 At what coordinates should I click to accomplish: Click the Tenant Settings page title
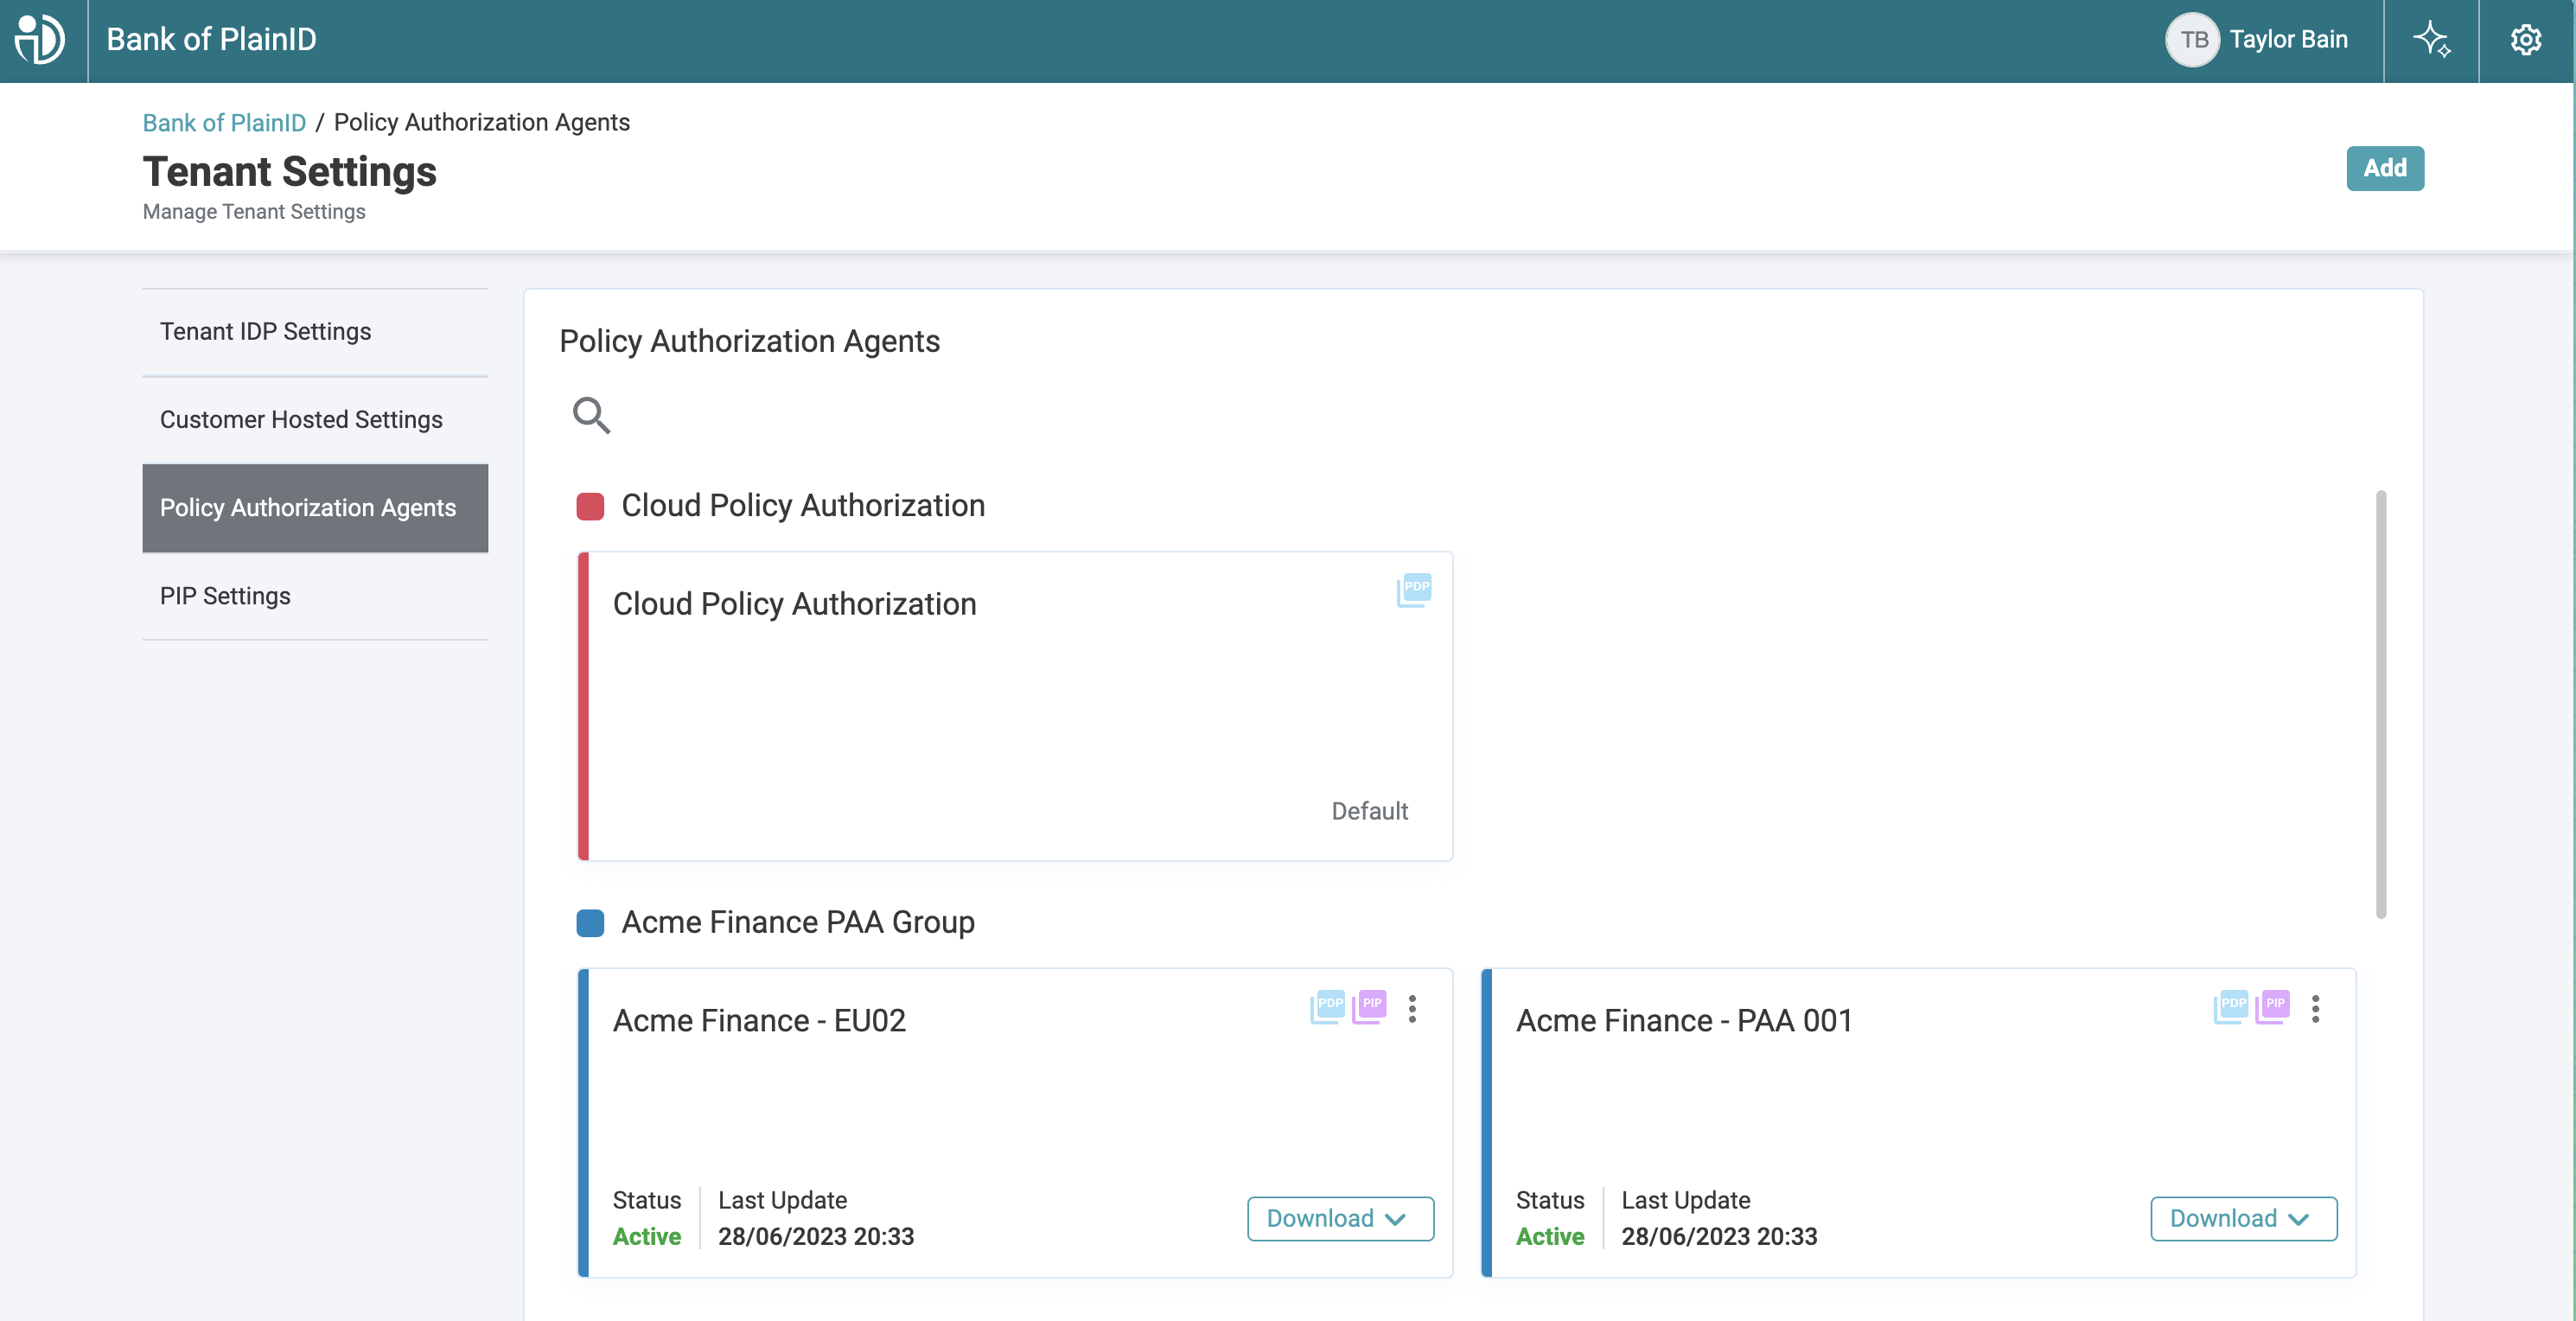290,172
